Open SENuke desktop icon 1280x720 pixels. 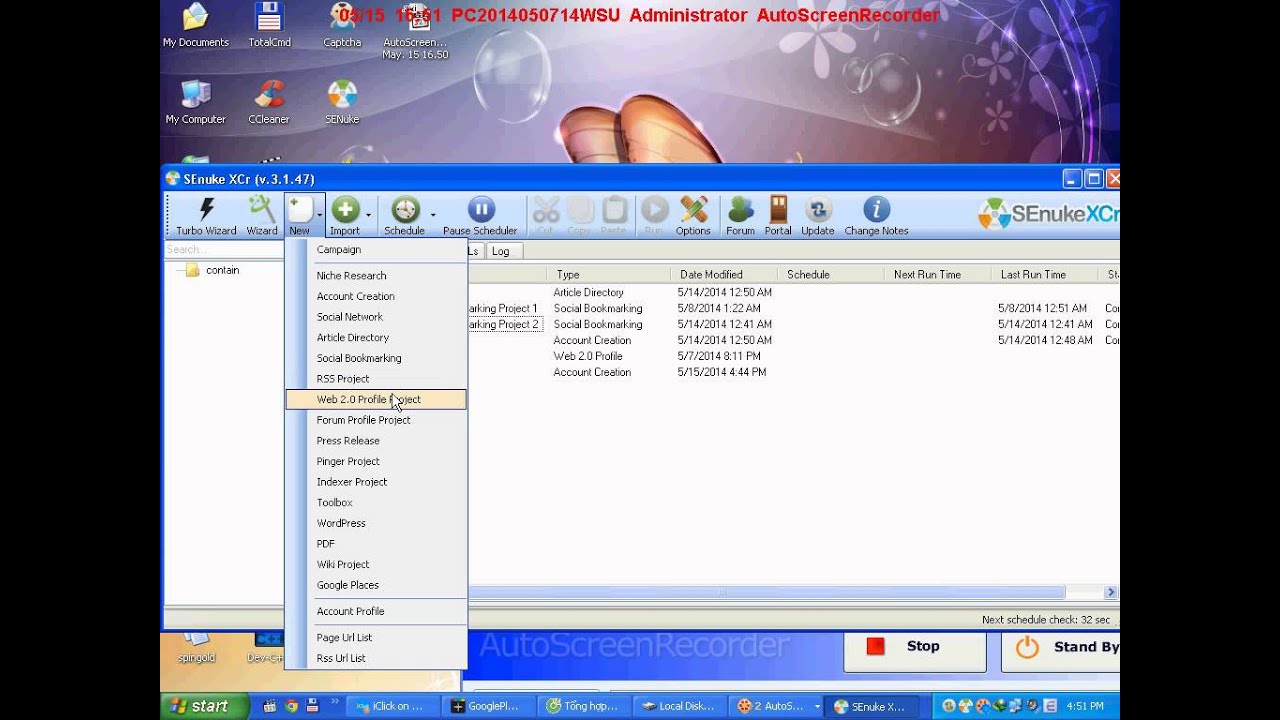(342, 102)
